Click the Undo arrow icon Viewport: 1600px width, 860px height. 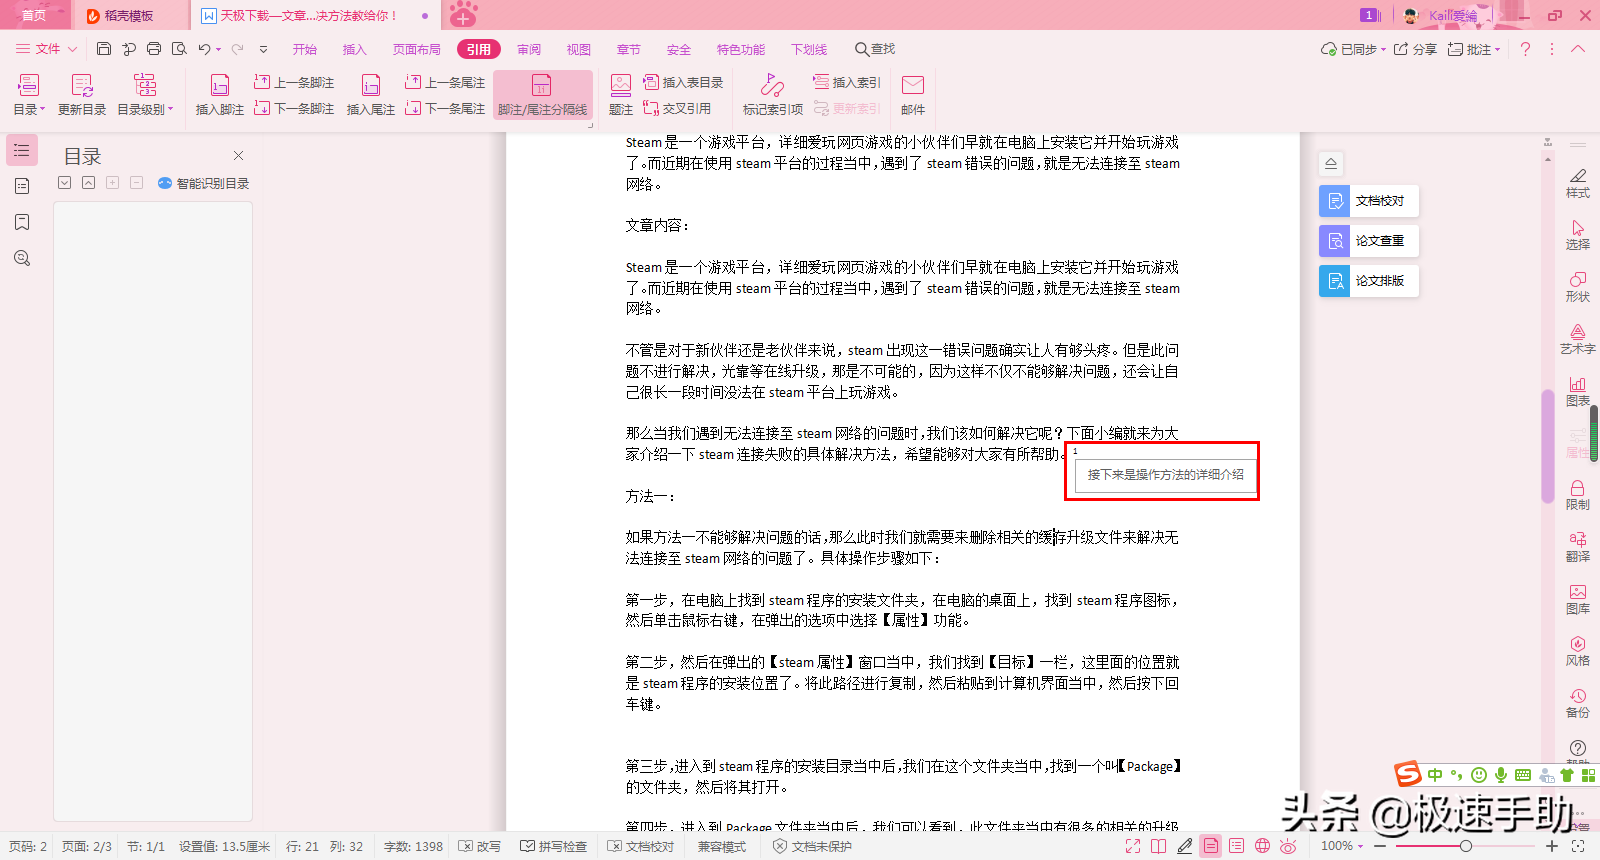[x=204, y=49]
